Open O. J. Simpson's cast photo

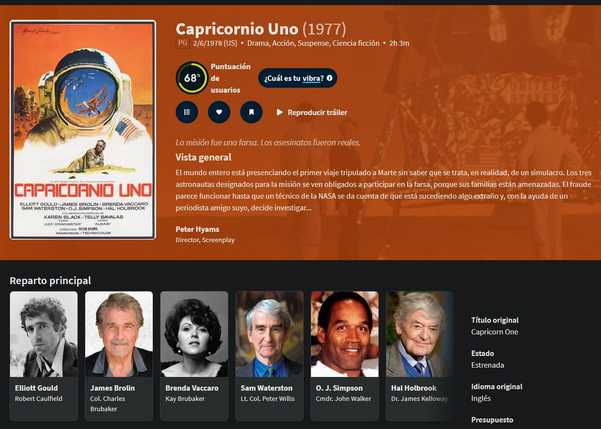pyautogui.click(x=345, y=334)
